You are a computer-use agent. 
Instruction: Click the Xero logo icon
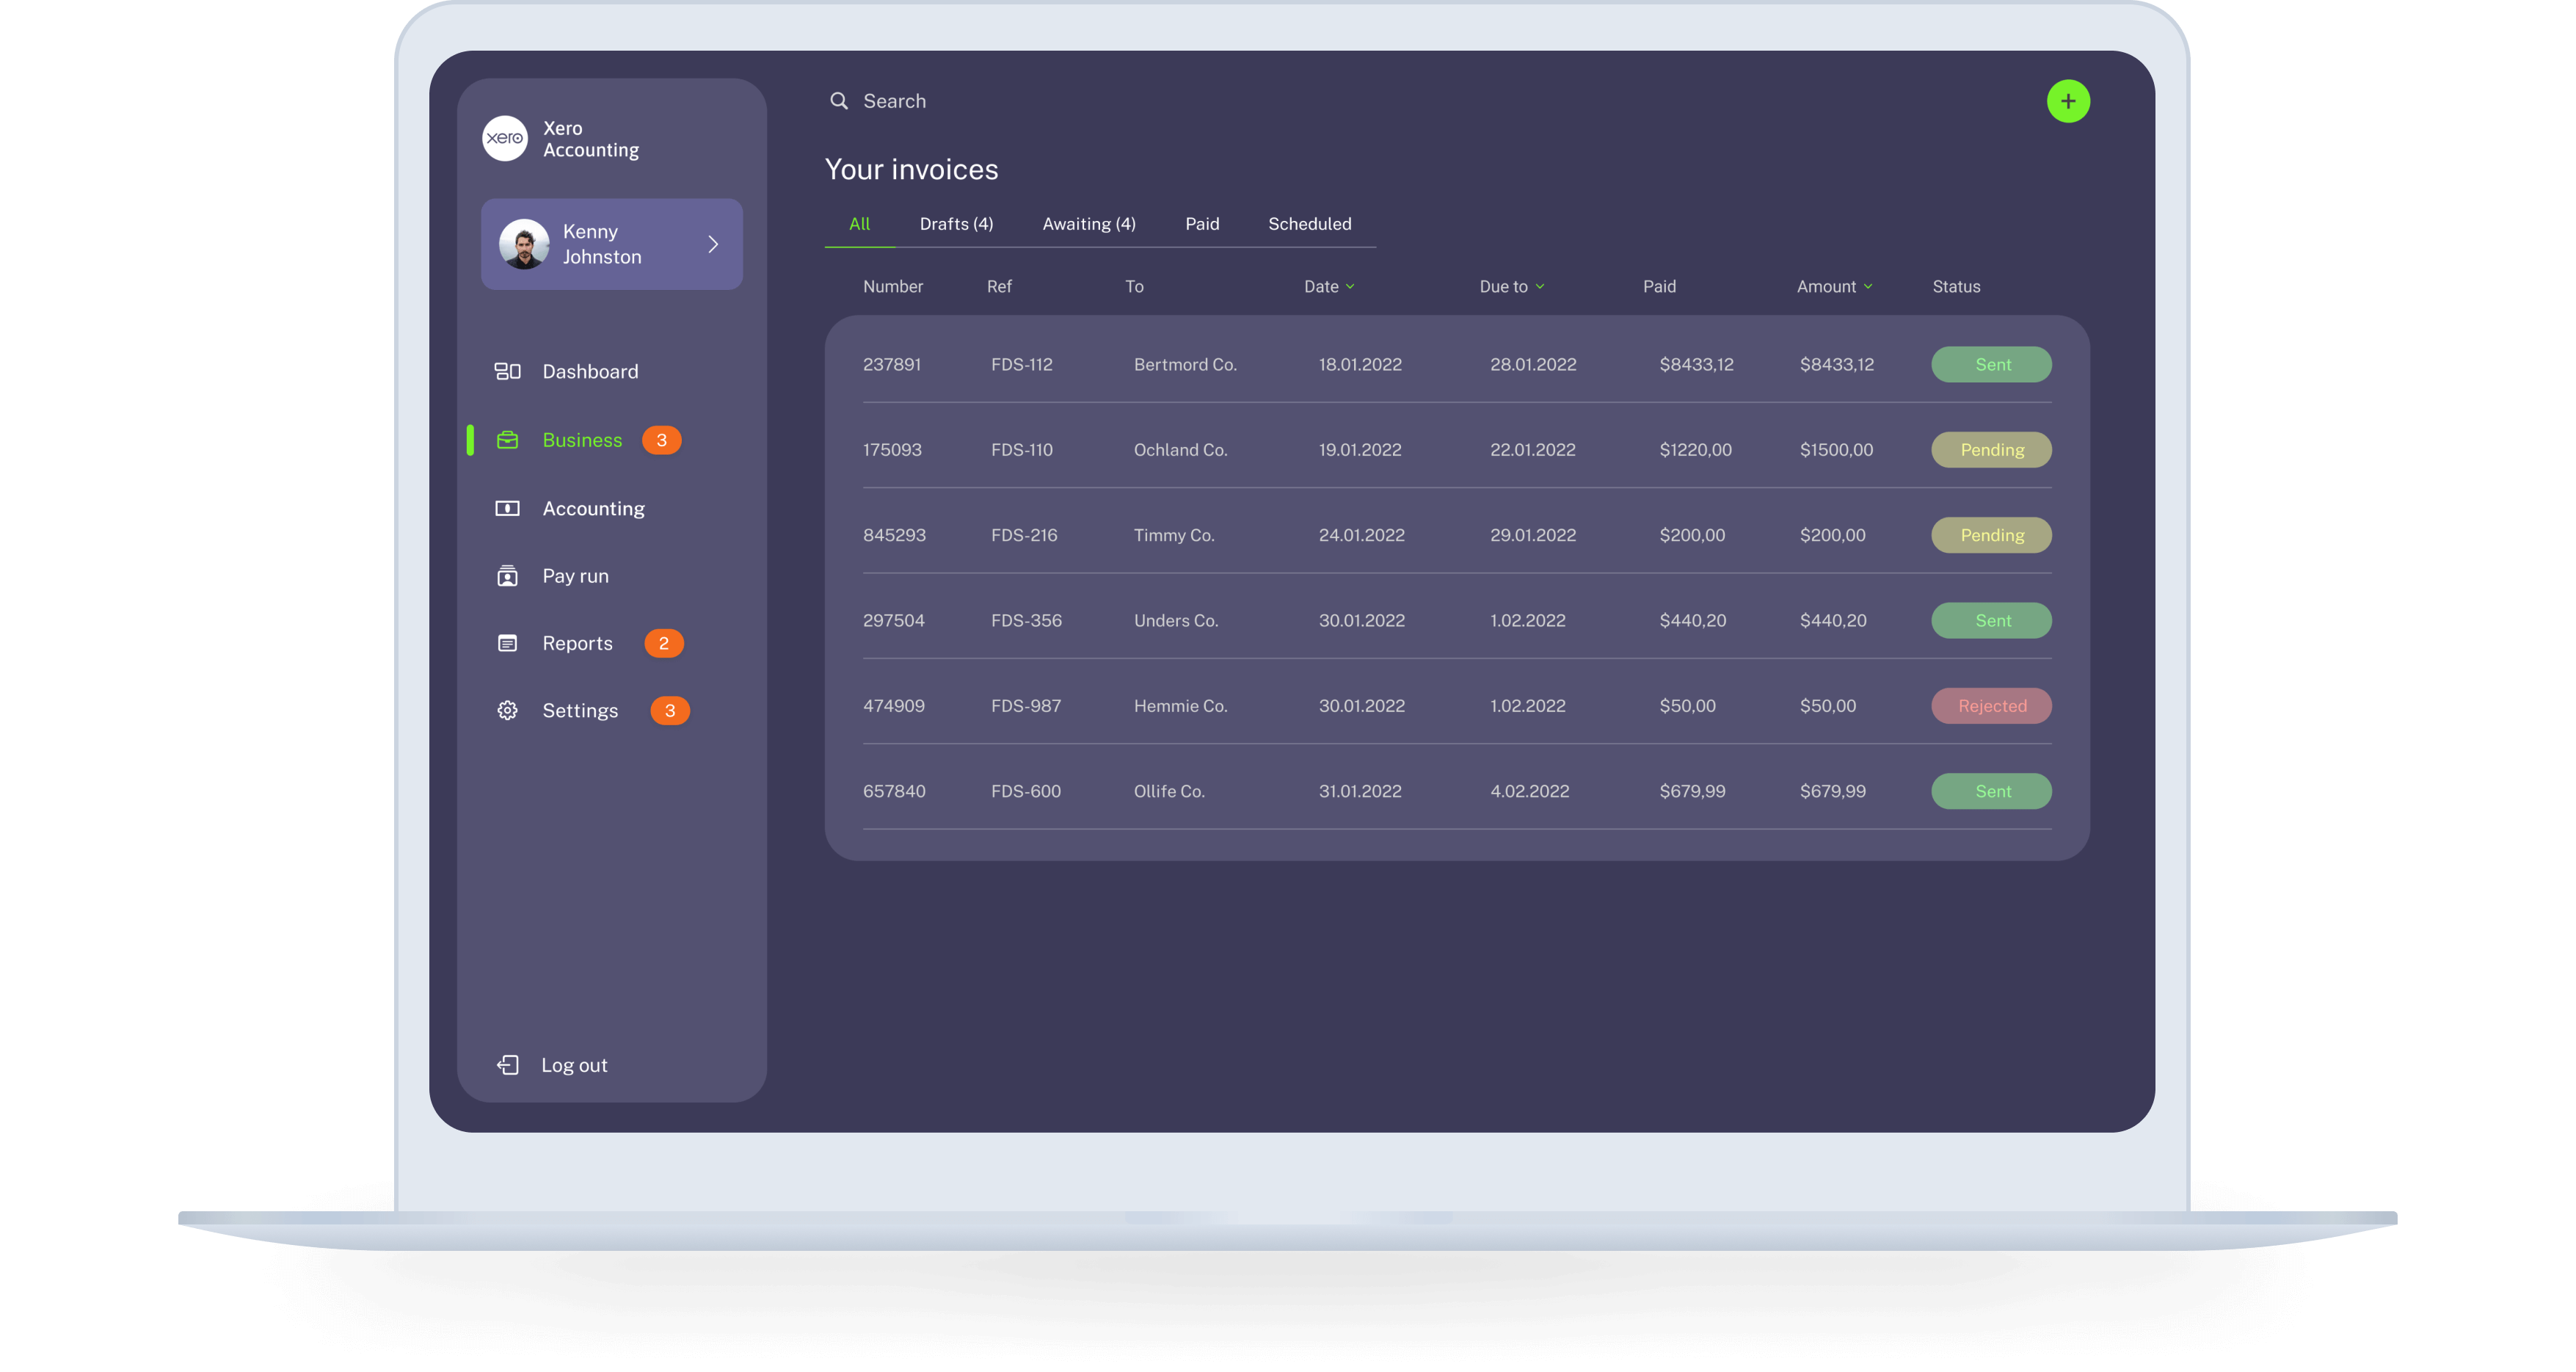click(505, 138)
